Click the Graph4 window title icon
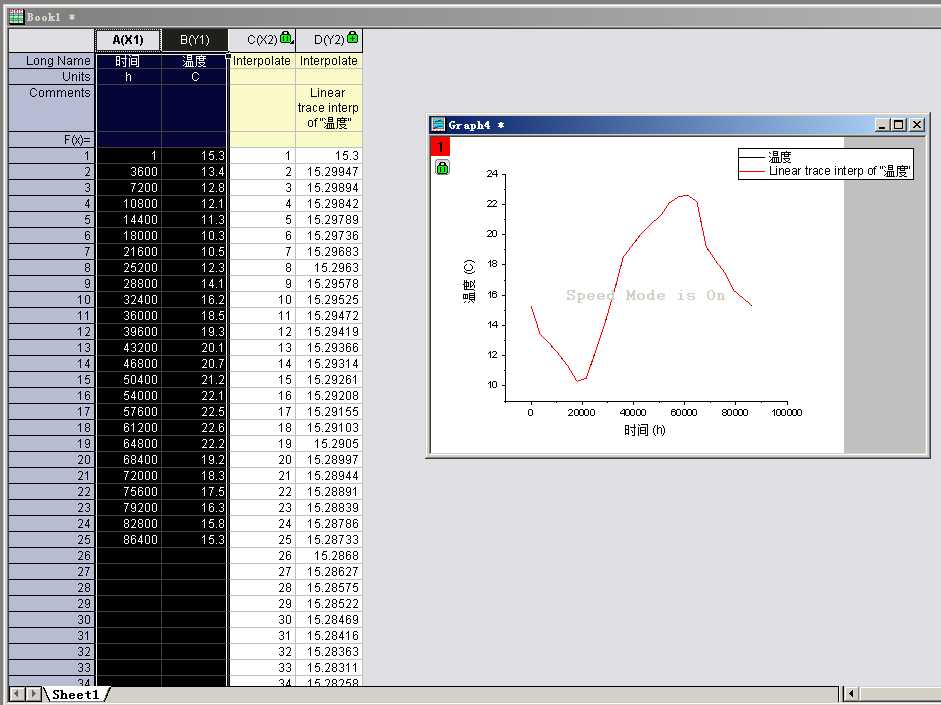 tap(438, 125)
